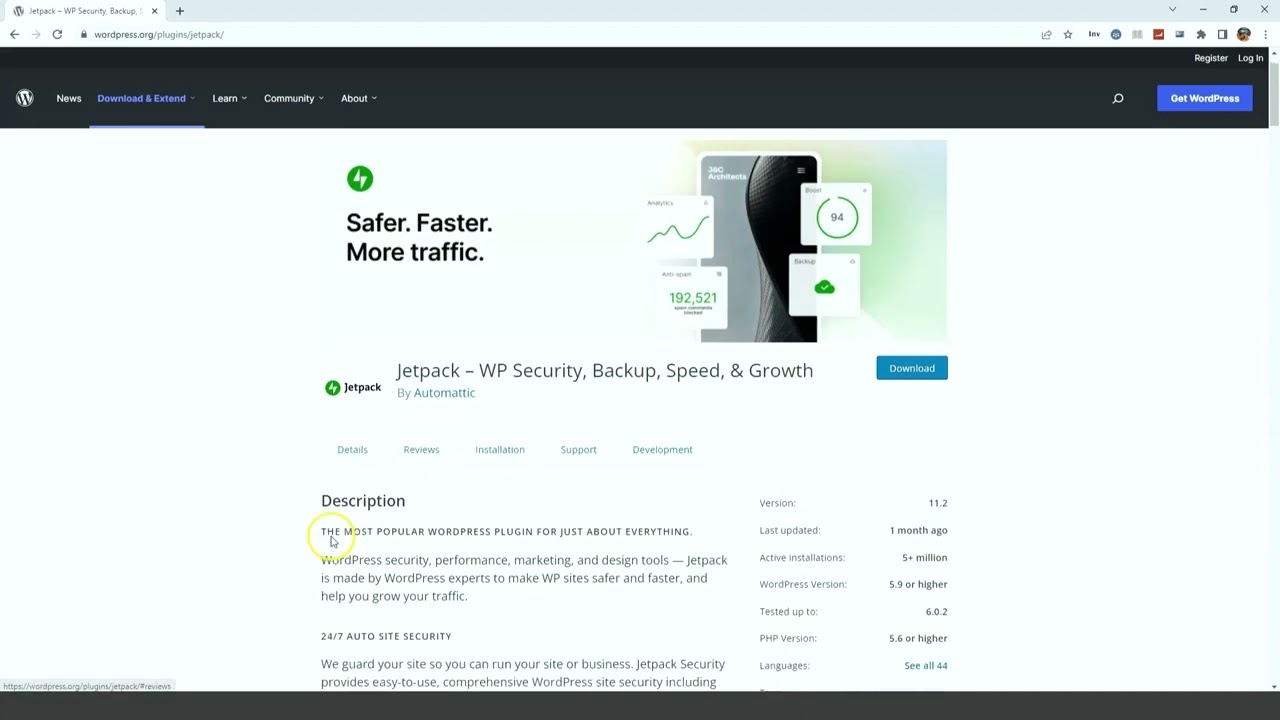Open the site search magnifier icon
1280x720 pixels.
click(x=1118, y=98)
